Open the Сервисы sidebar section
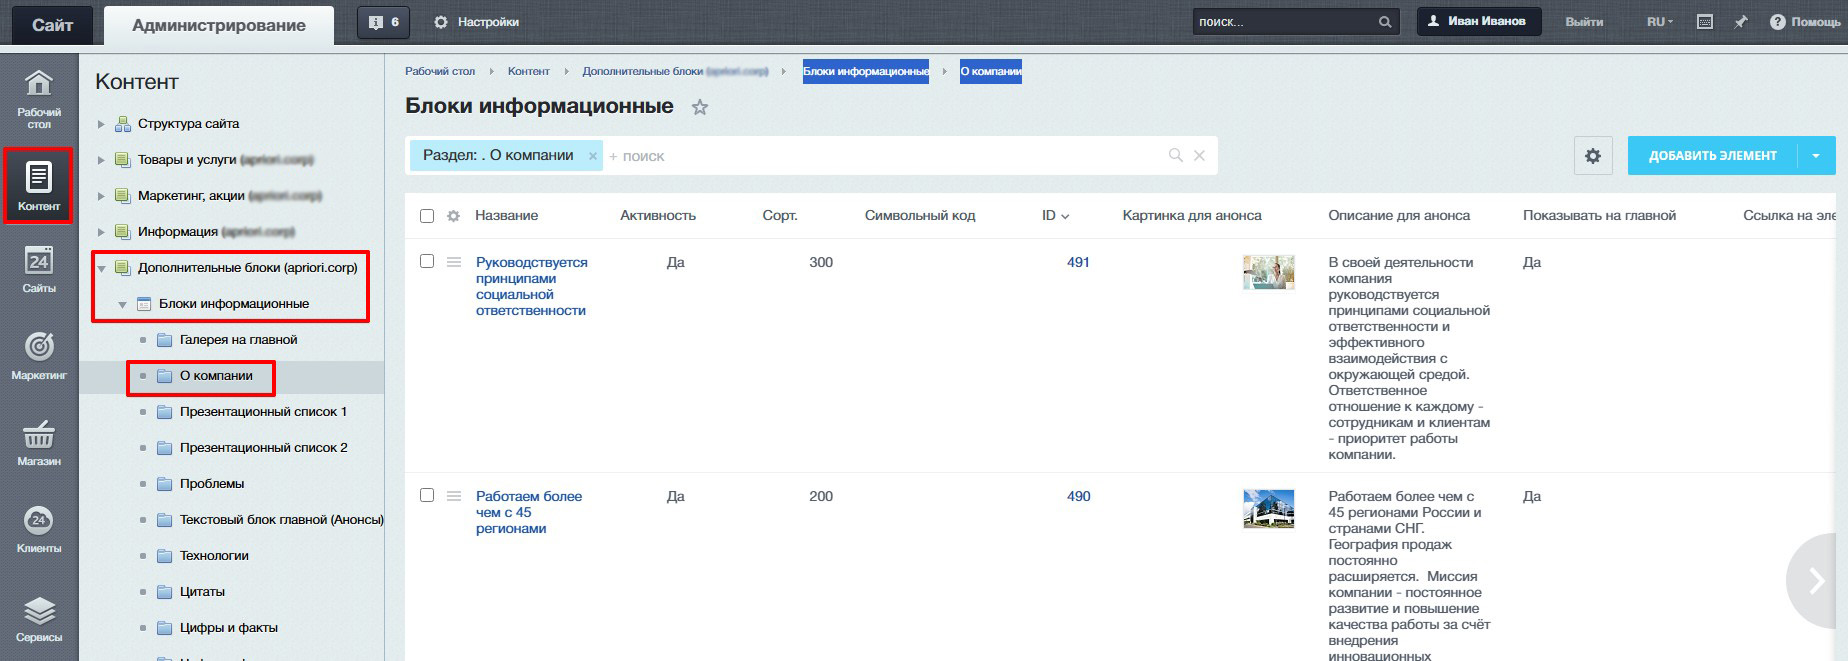1848x661 pixels. click(39, 618)
